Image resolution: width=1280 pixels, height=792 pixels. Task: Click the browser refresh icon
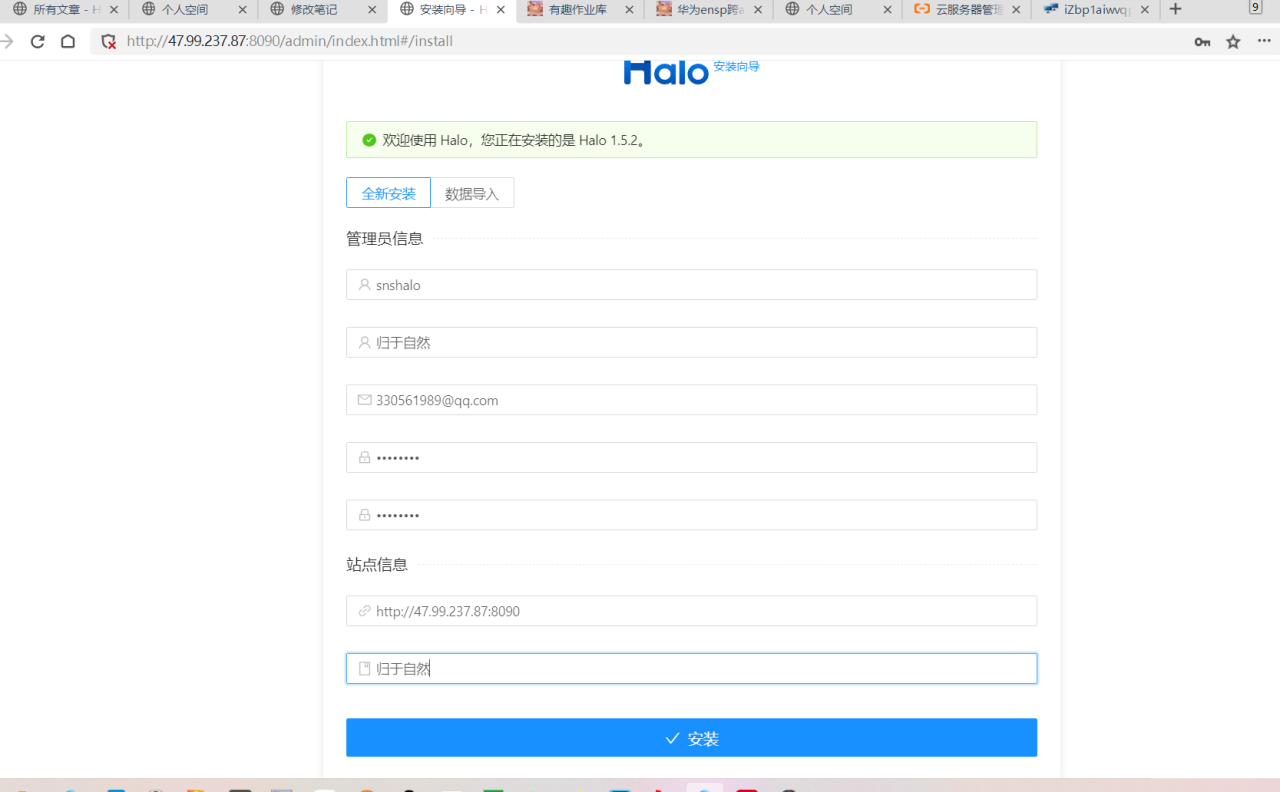[37, 42]
